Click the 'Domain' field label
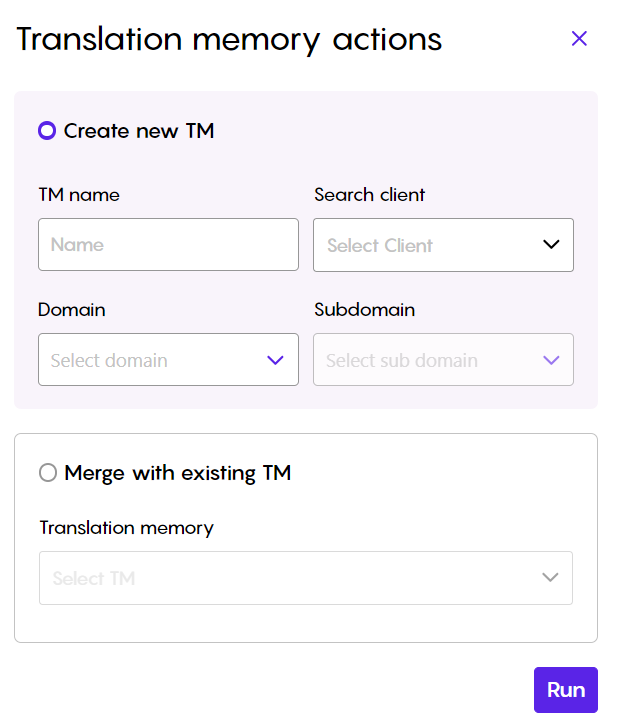This screenshot has width=620, height=722. pyautogui.click(x=72, y=310)
